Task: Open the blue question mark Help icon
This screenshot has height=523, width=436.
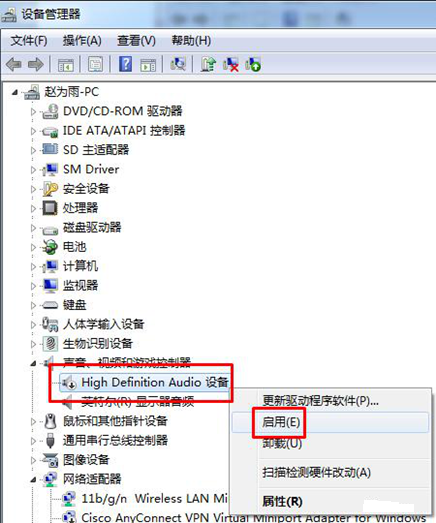Action: tap(125, 64)
